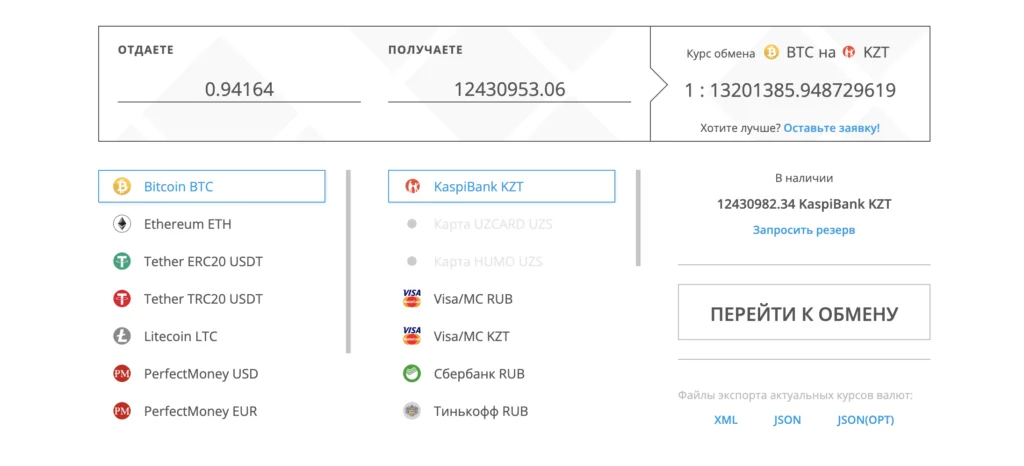1024x466 pixels.
Task: Choose Сбербанк RUB to receive
Action: click(502, 374)
